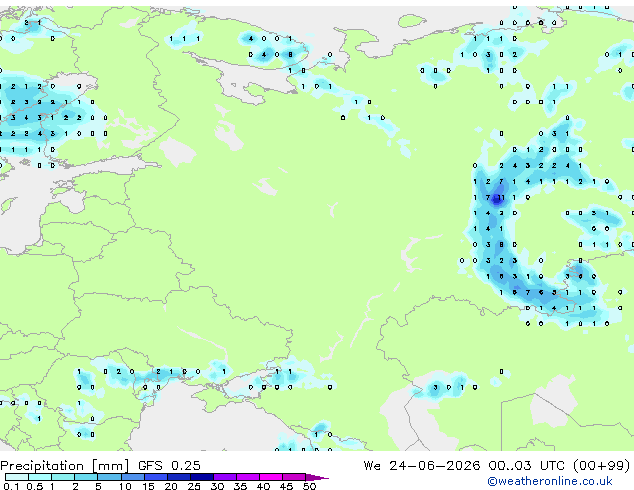Click the purple arrow tip above 50
Viewport: 634px width, 490px height.
pyautogui.click(x=317, y=477)
